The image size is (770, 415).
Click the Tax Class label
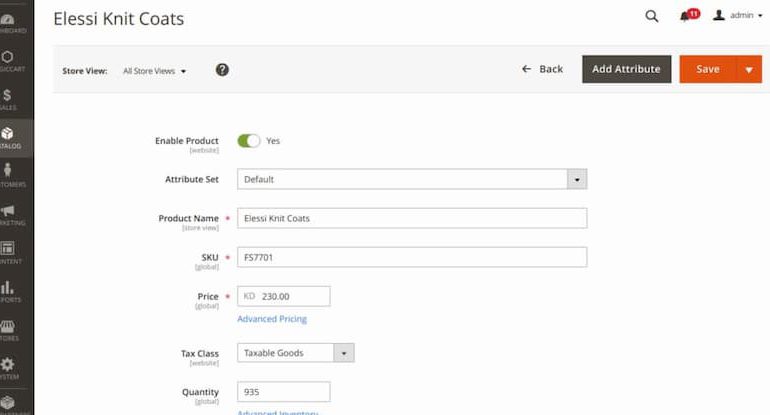(x=199, y=354)
